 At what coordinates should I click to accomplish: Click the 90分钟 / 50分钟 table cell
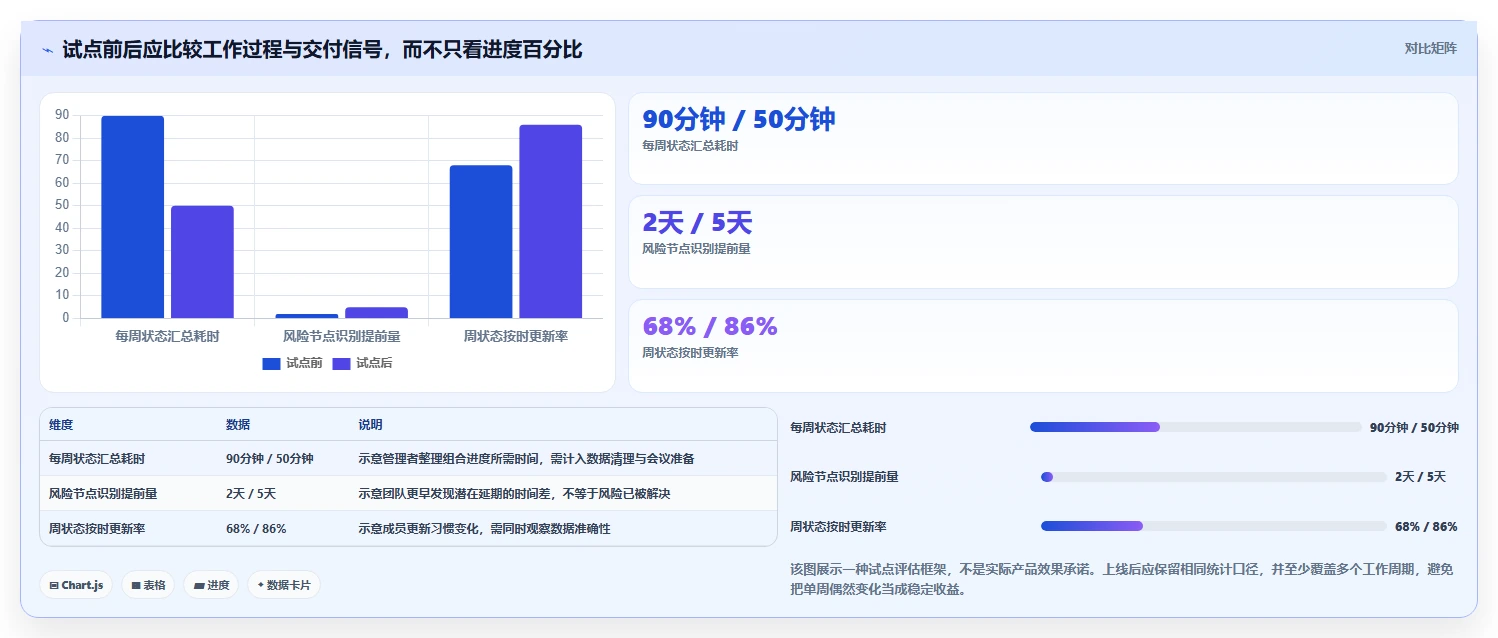tap(270, 459)
